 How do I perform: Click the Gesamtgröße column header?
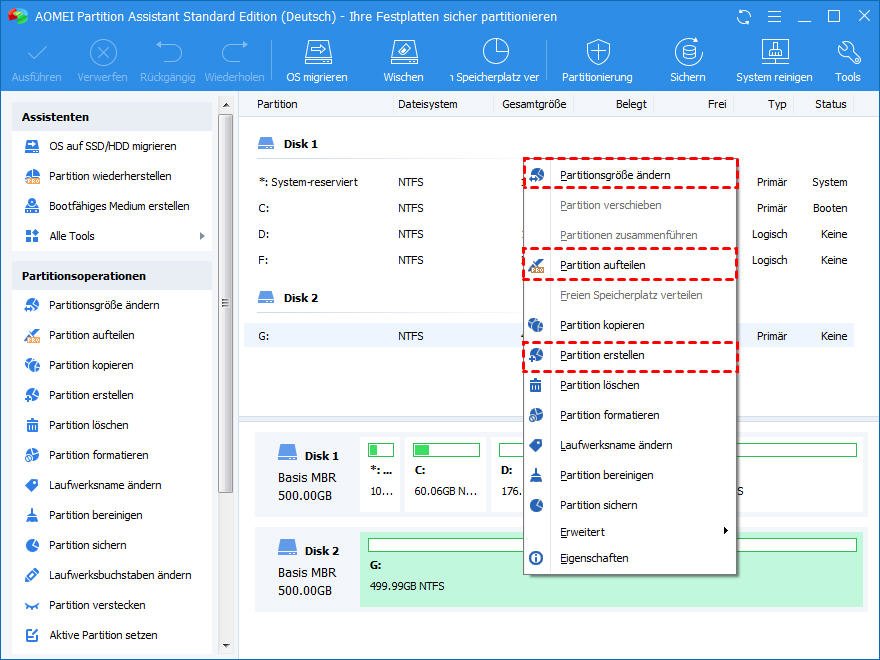(x=534, y=104)
